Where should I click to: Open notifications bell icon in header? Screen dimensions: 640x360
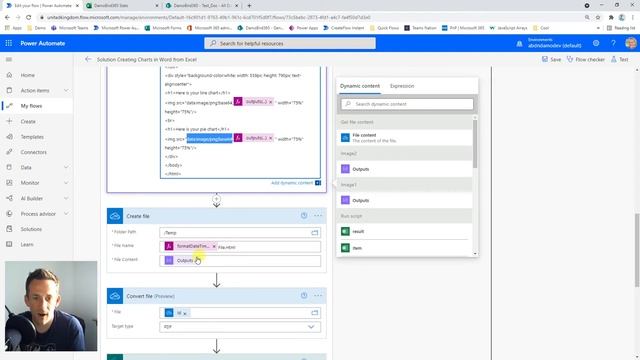click(x=519, y=43)
